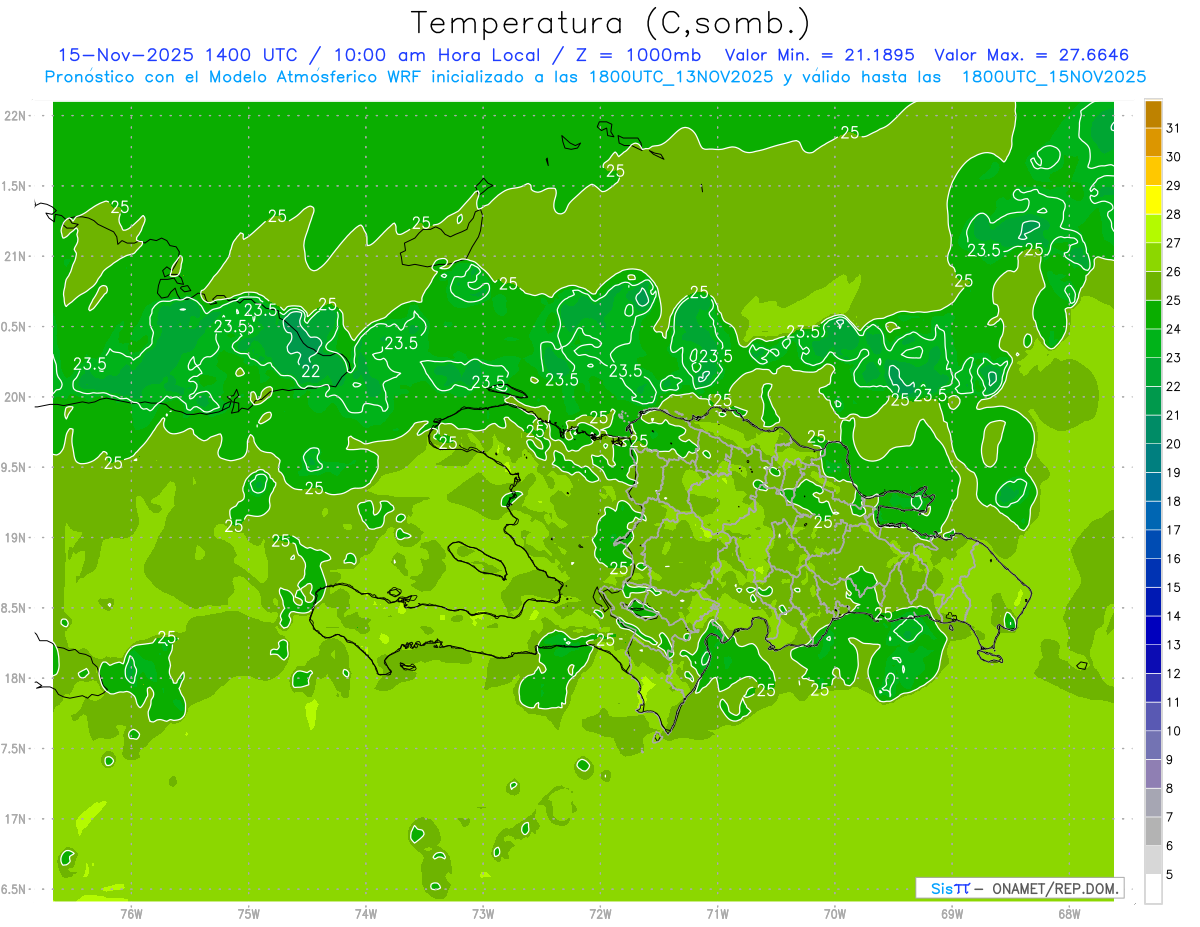Screen dimensions: 1200x927
Task: Select the blue swatch between 16 and 17
Action: (x=1153, y=544)
